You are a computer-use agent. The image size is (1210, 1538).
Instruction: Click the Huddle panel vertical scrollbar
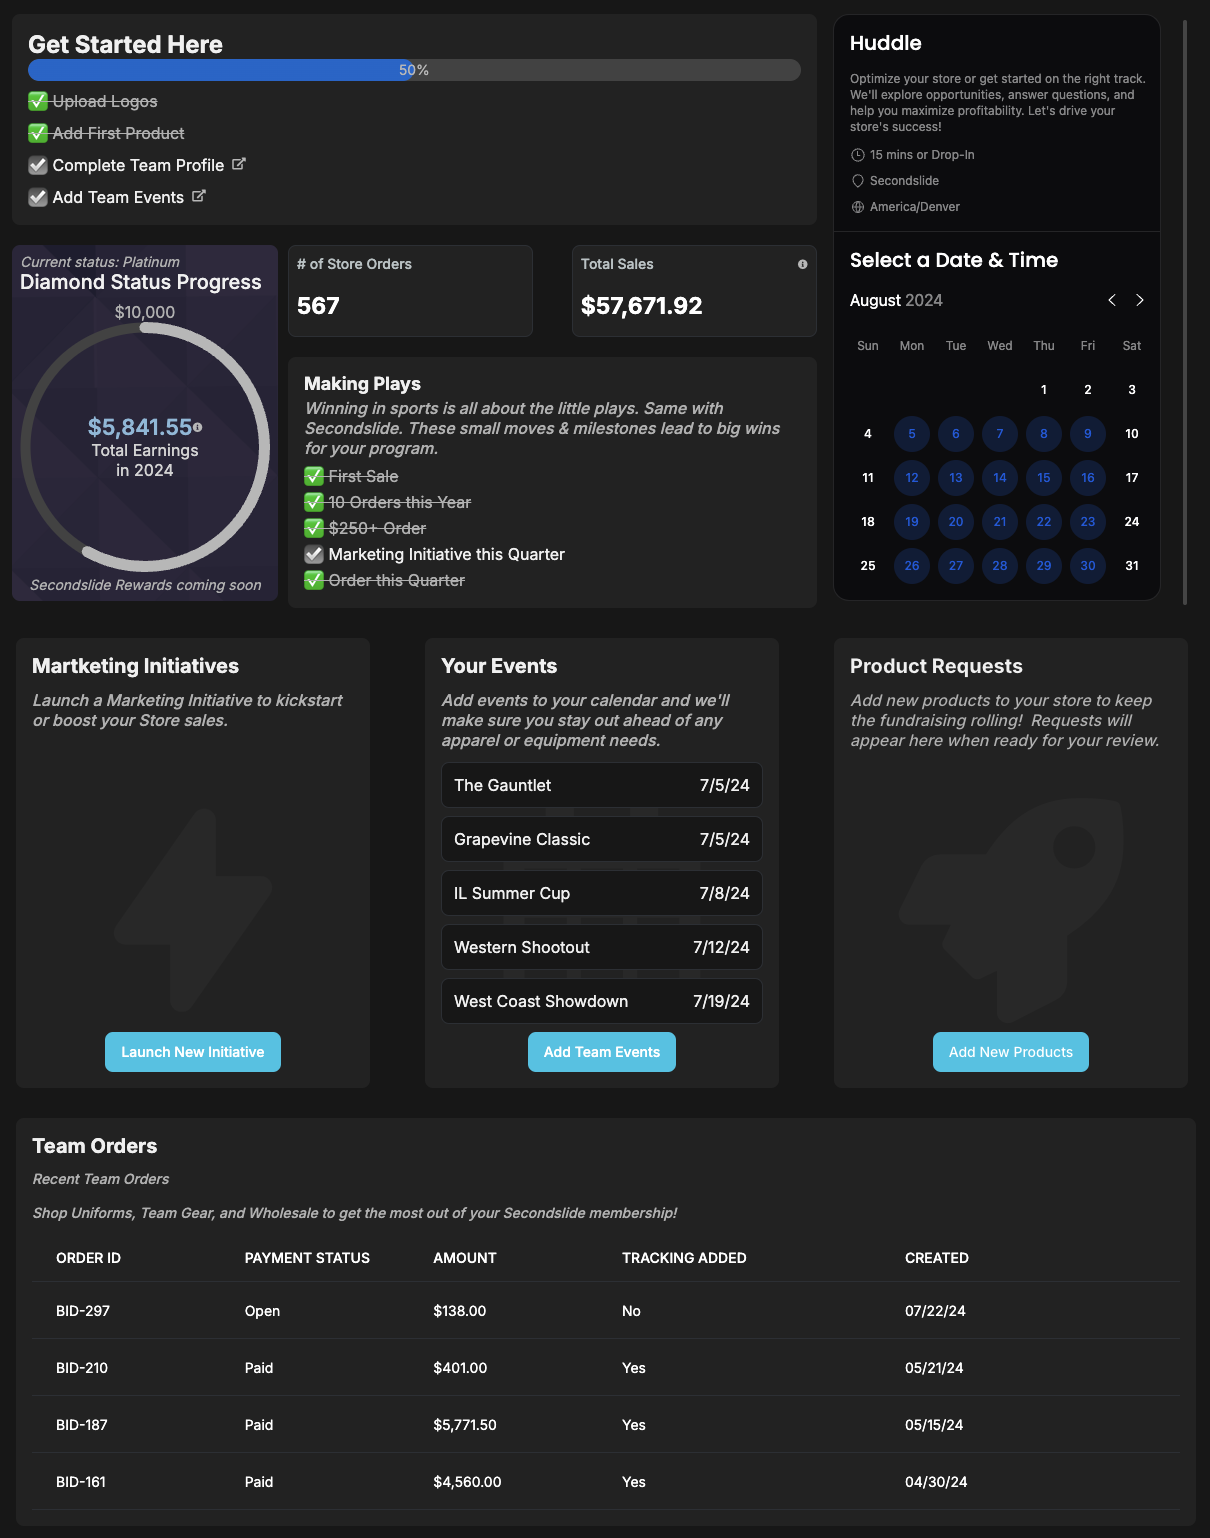[x=1185, y=312]
